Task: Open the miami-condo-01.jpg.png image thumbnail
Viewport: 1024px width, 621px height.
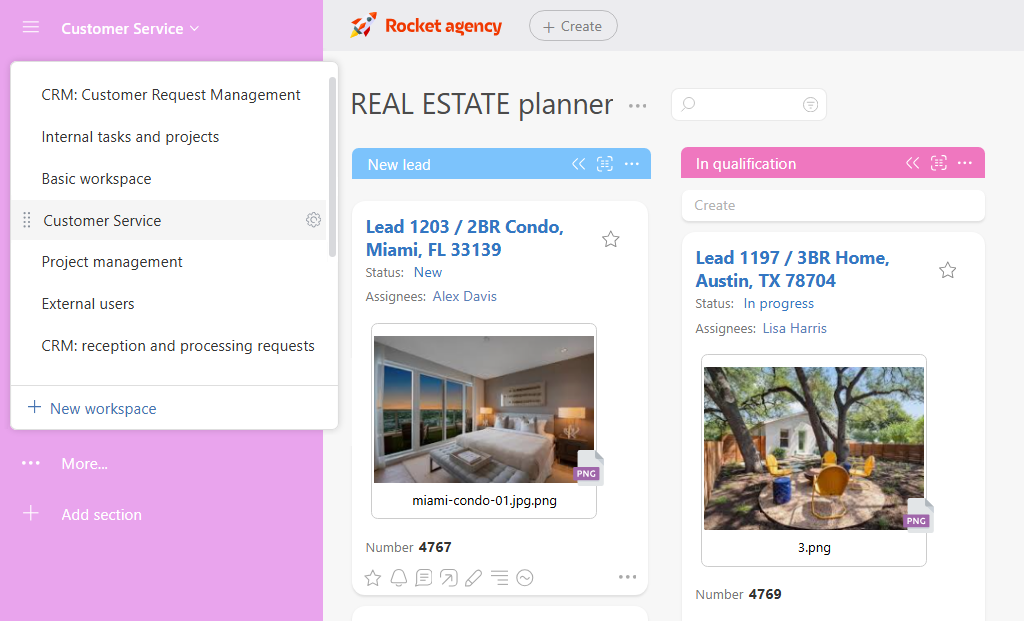Action: click(484, 409)
